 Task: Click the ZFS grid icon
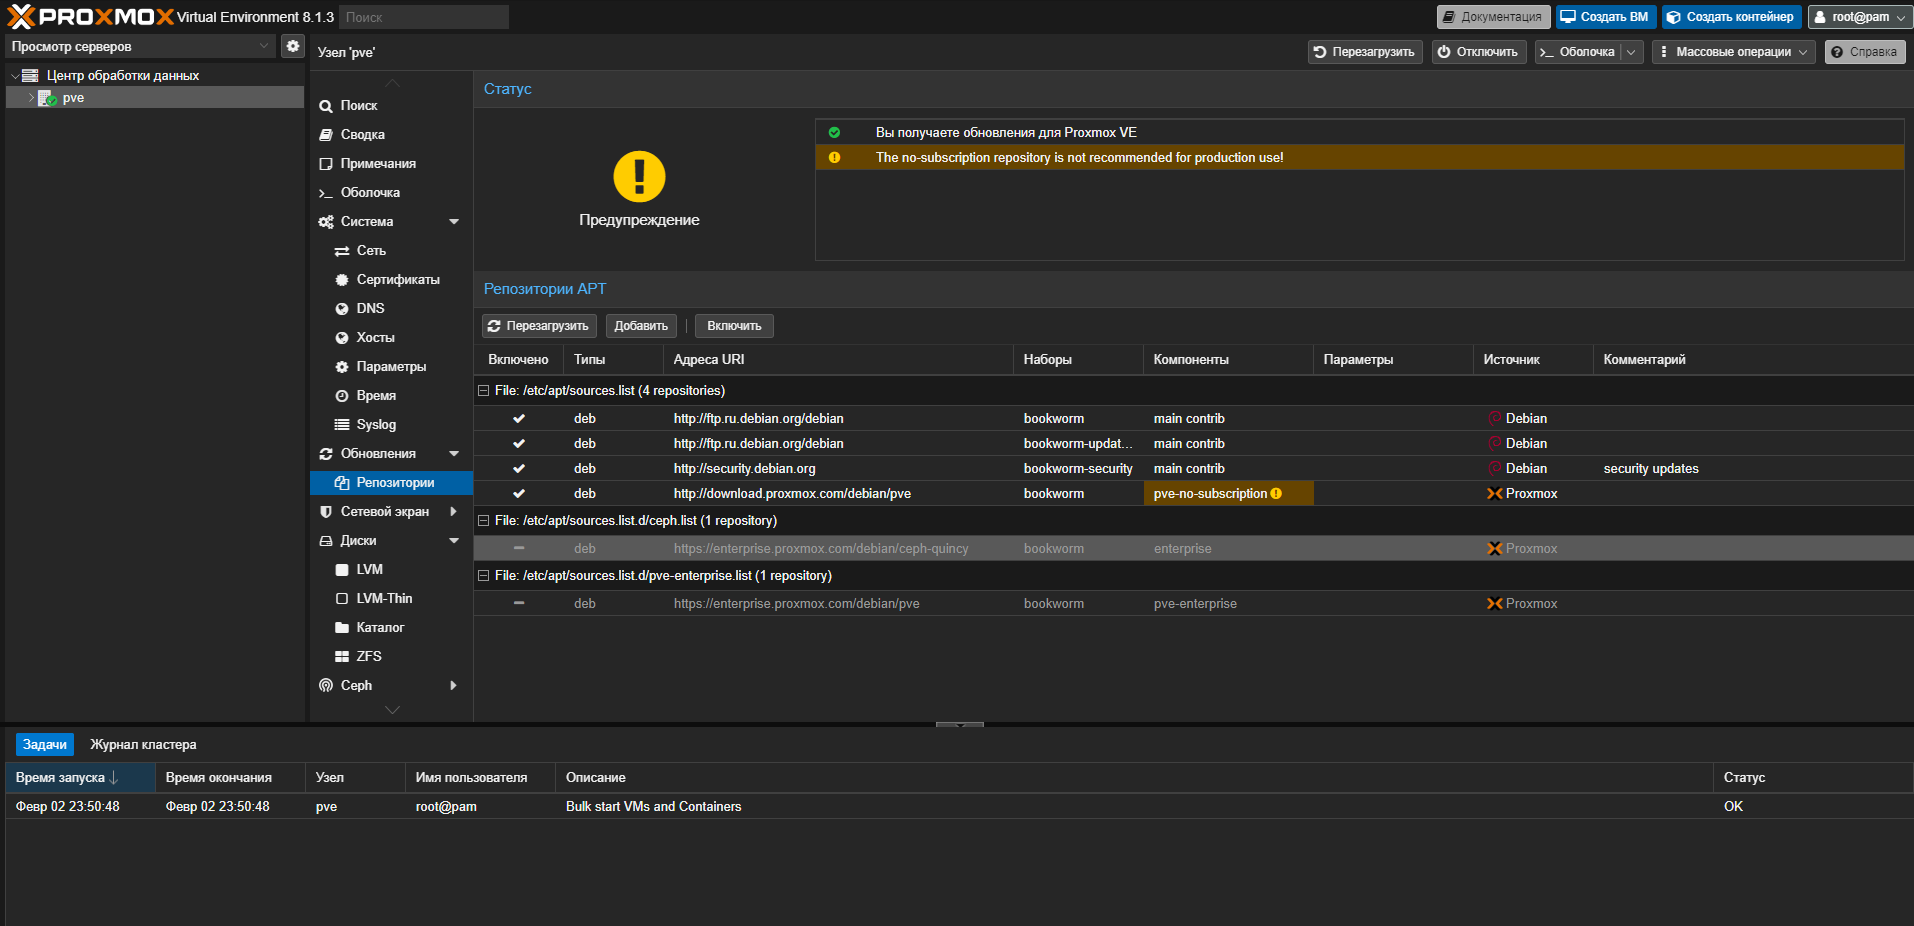click(x=342, y=657)
